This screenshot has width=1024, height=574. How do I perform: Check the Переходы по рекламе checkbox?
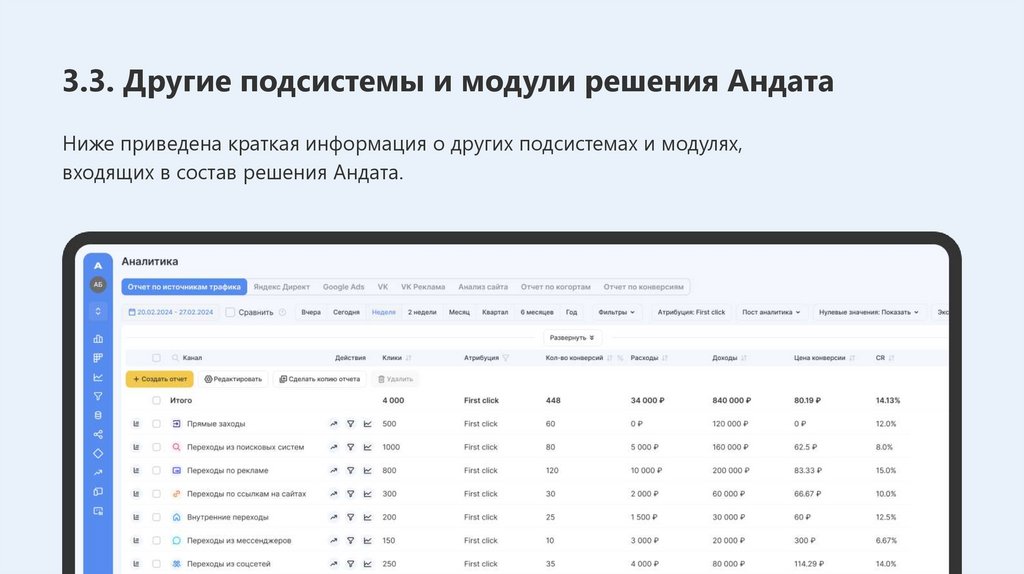(156, 470)
